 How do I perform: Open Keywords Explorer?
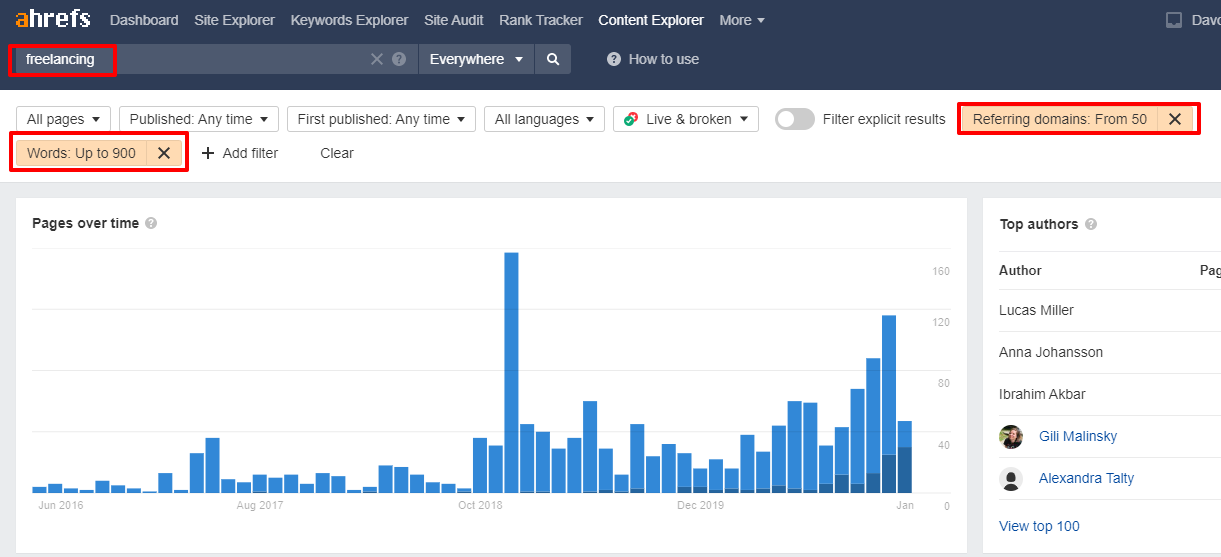[x=349, y=20]
